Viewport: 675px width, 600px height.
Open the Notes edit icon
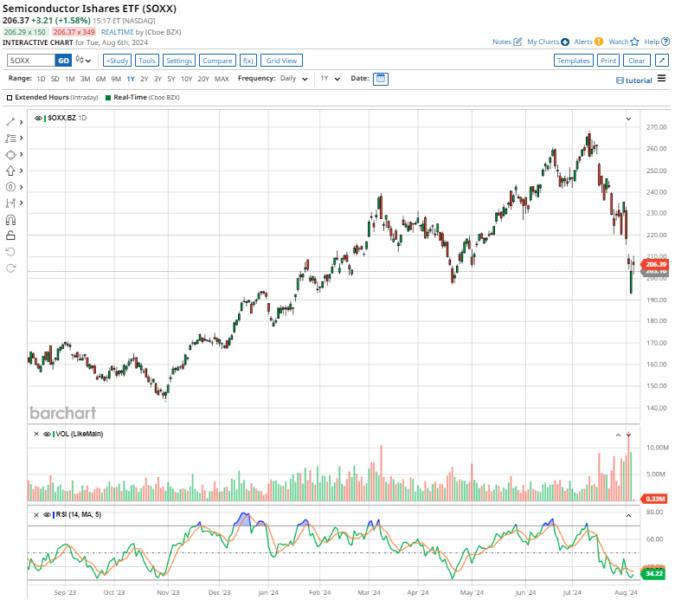[517, 42]
